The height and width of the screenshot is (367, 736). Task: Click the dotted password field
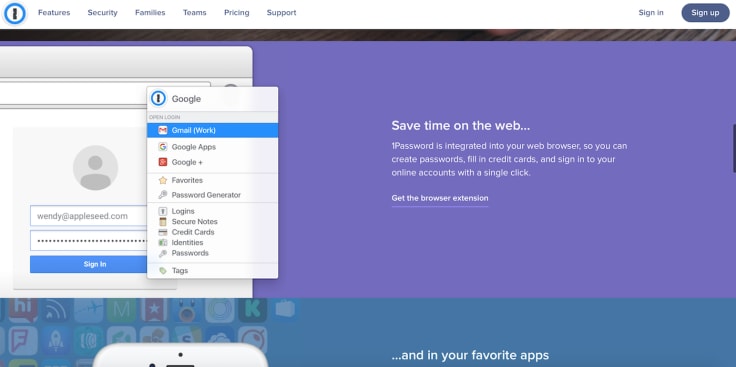89,241
